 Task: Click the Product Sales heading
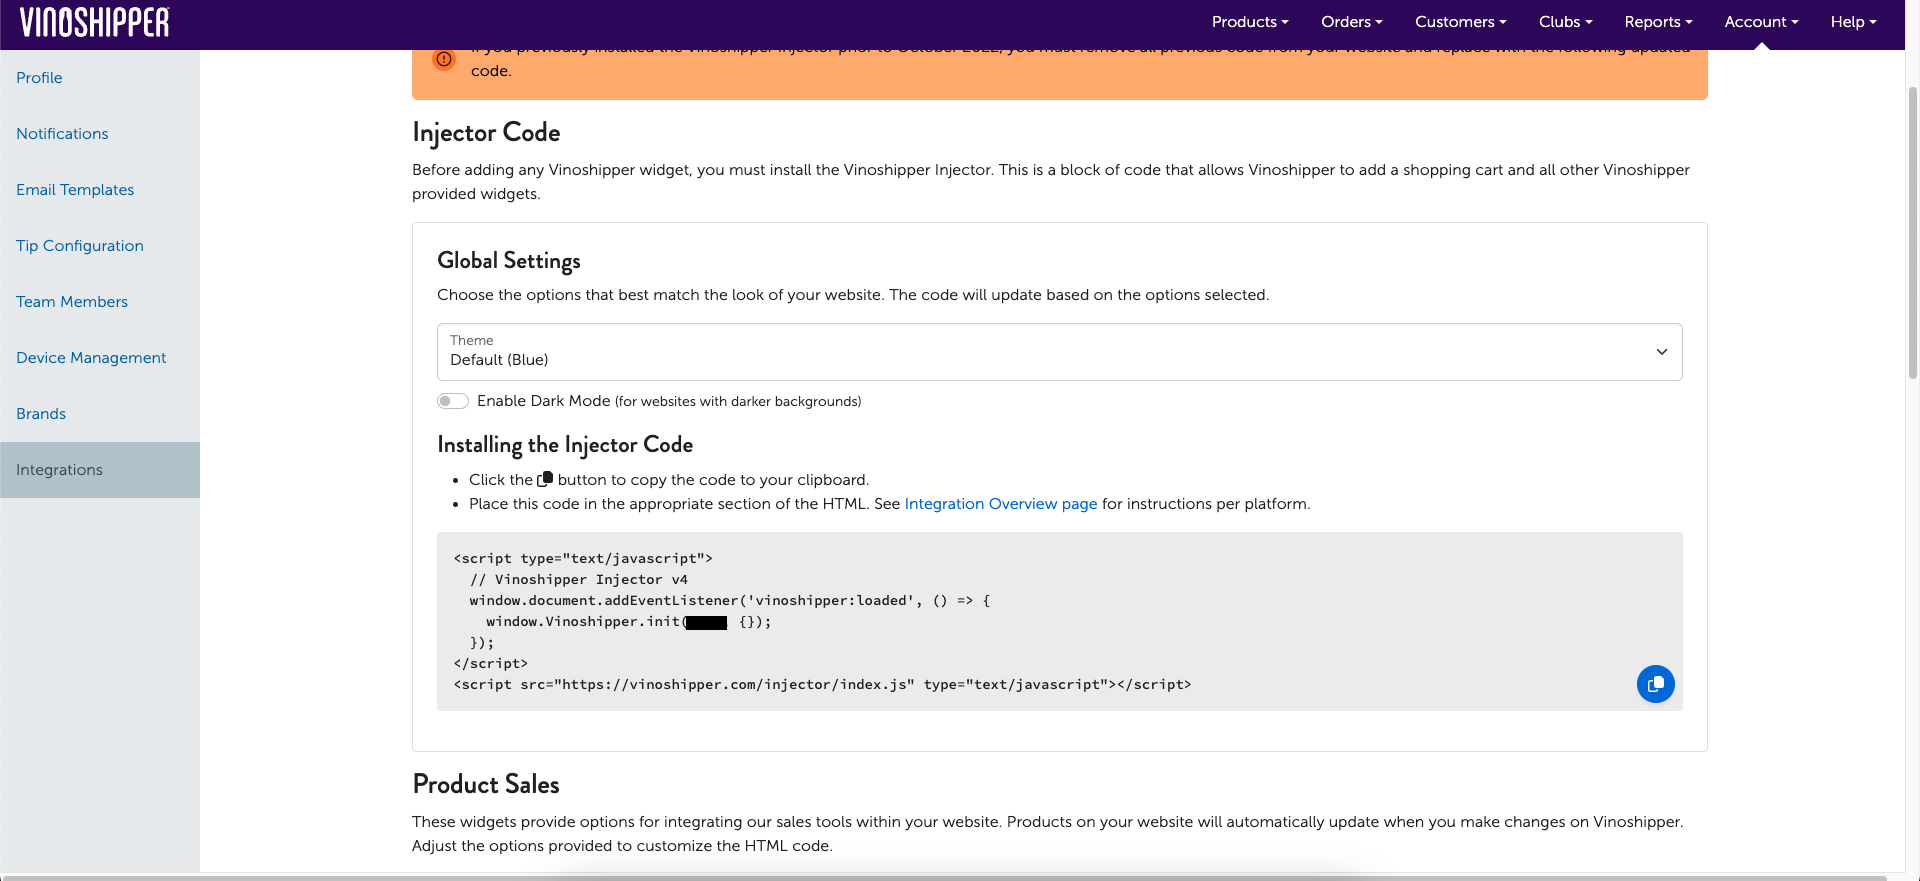[486, 784]
